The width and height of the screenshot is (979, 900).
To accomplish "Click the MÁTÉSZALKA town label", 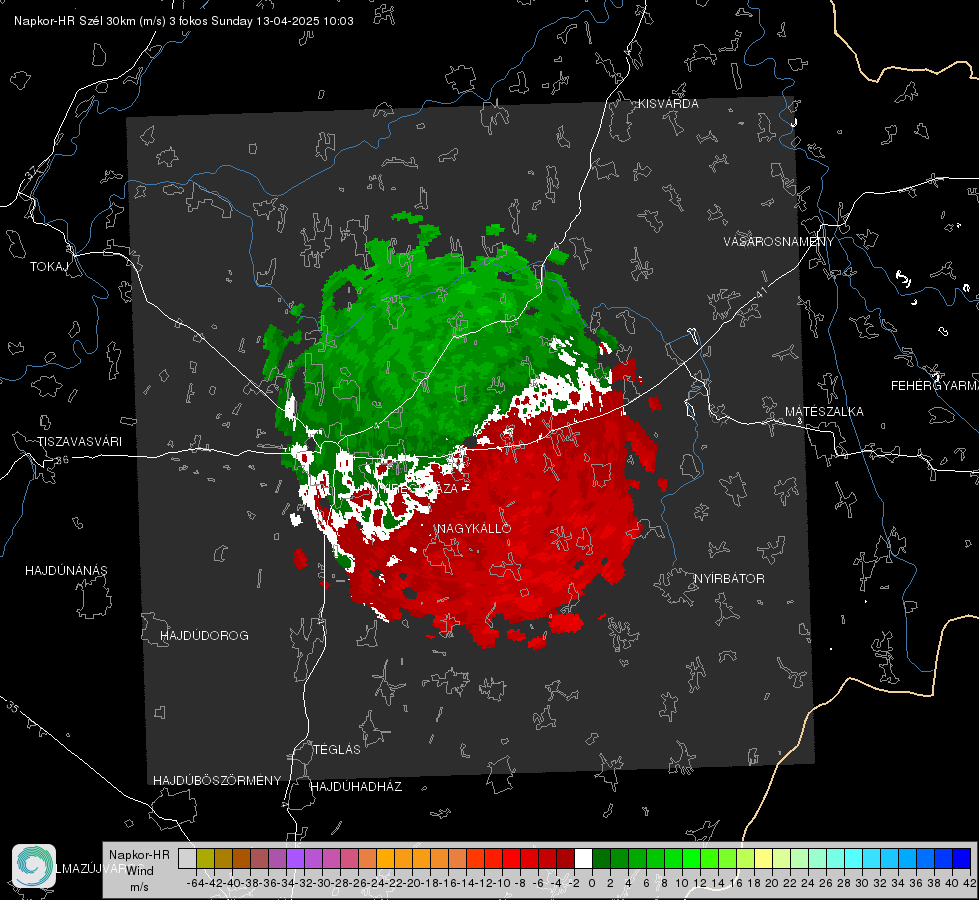I will tap(824, 412).
